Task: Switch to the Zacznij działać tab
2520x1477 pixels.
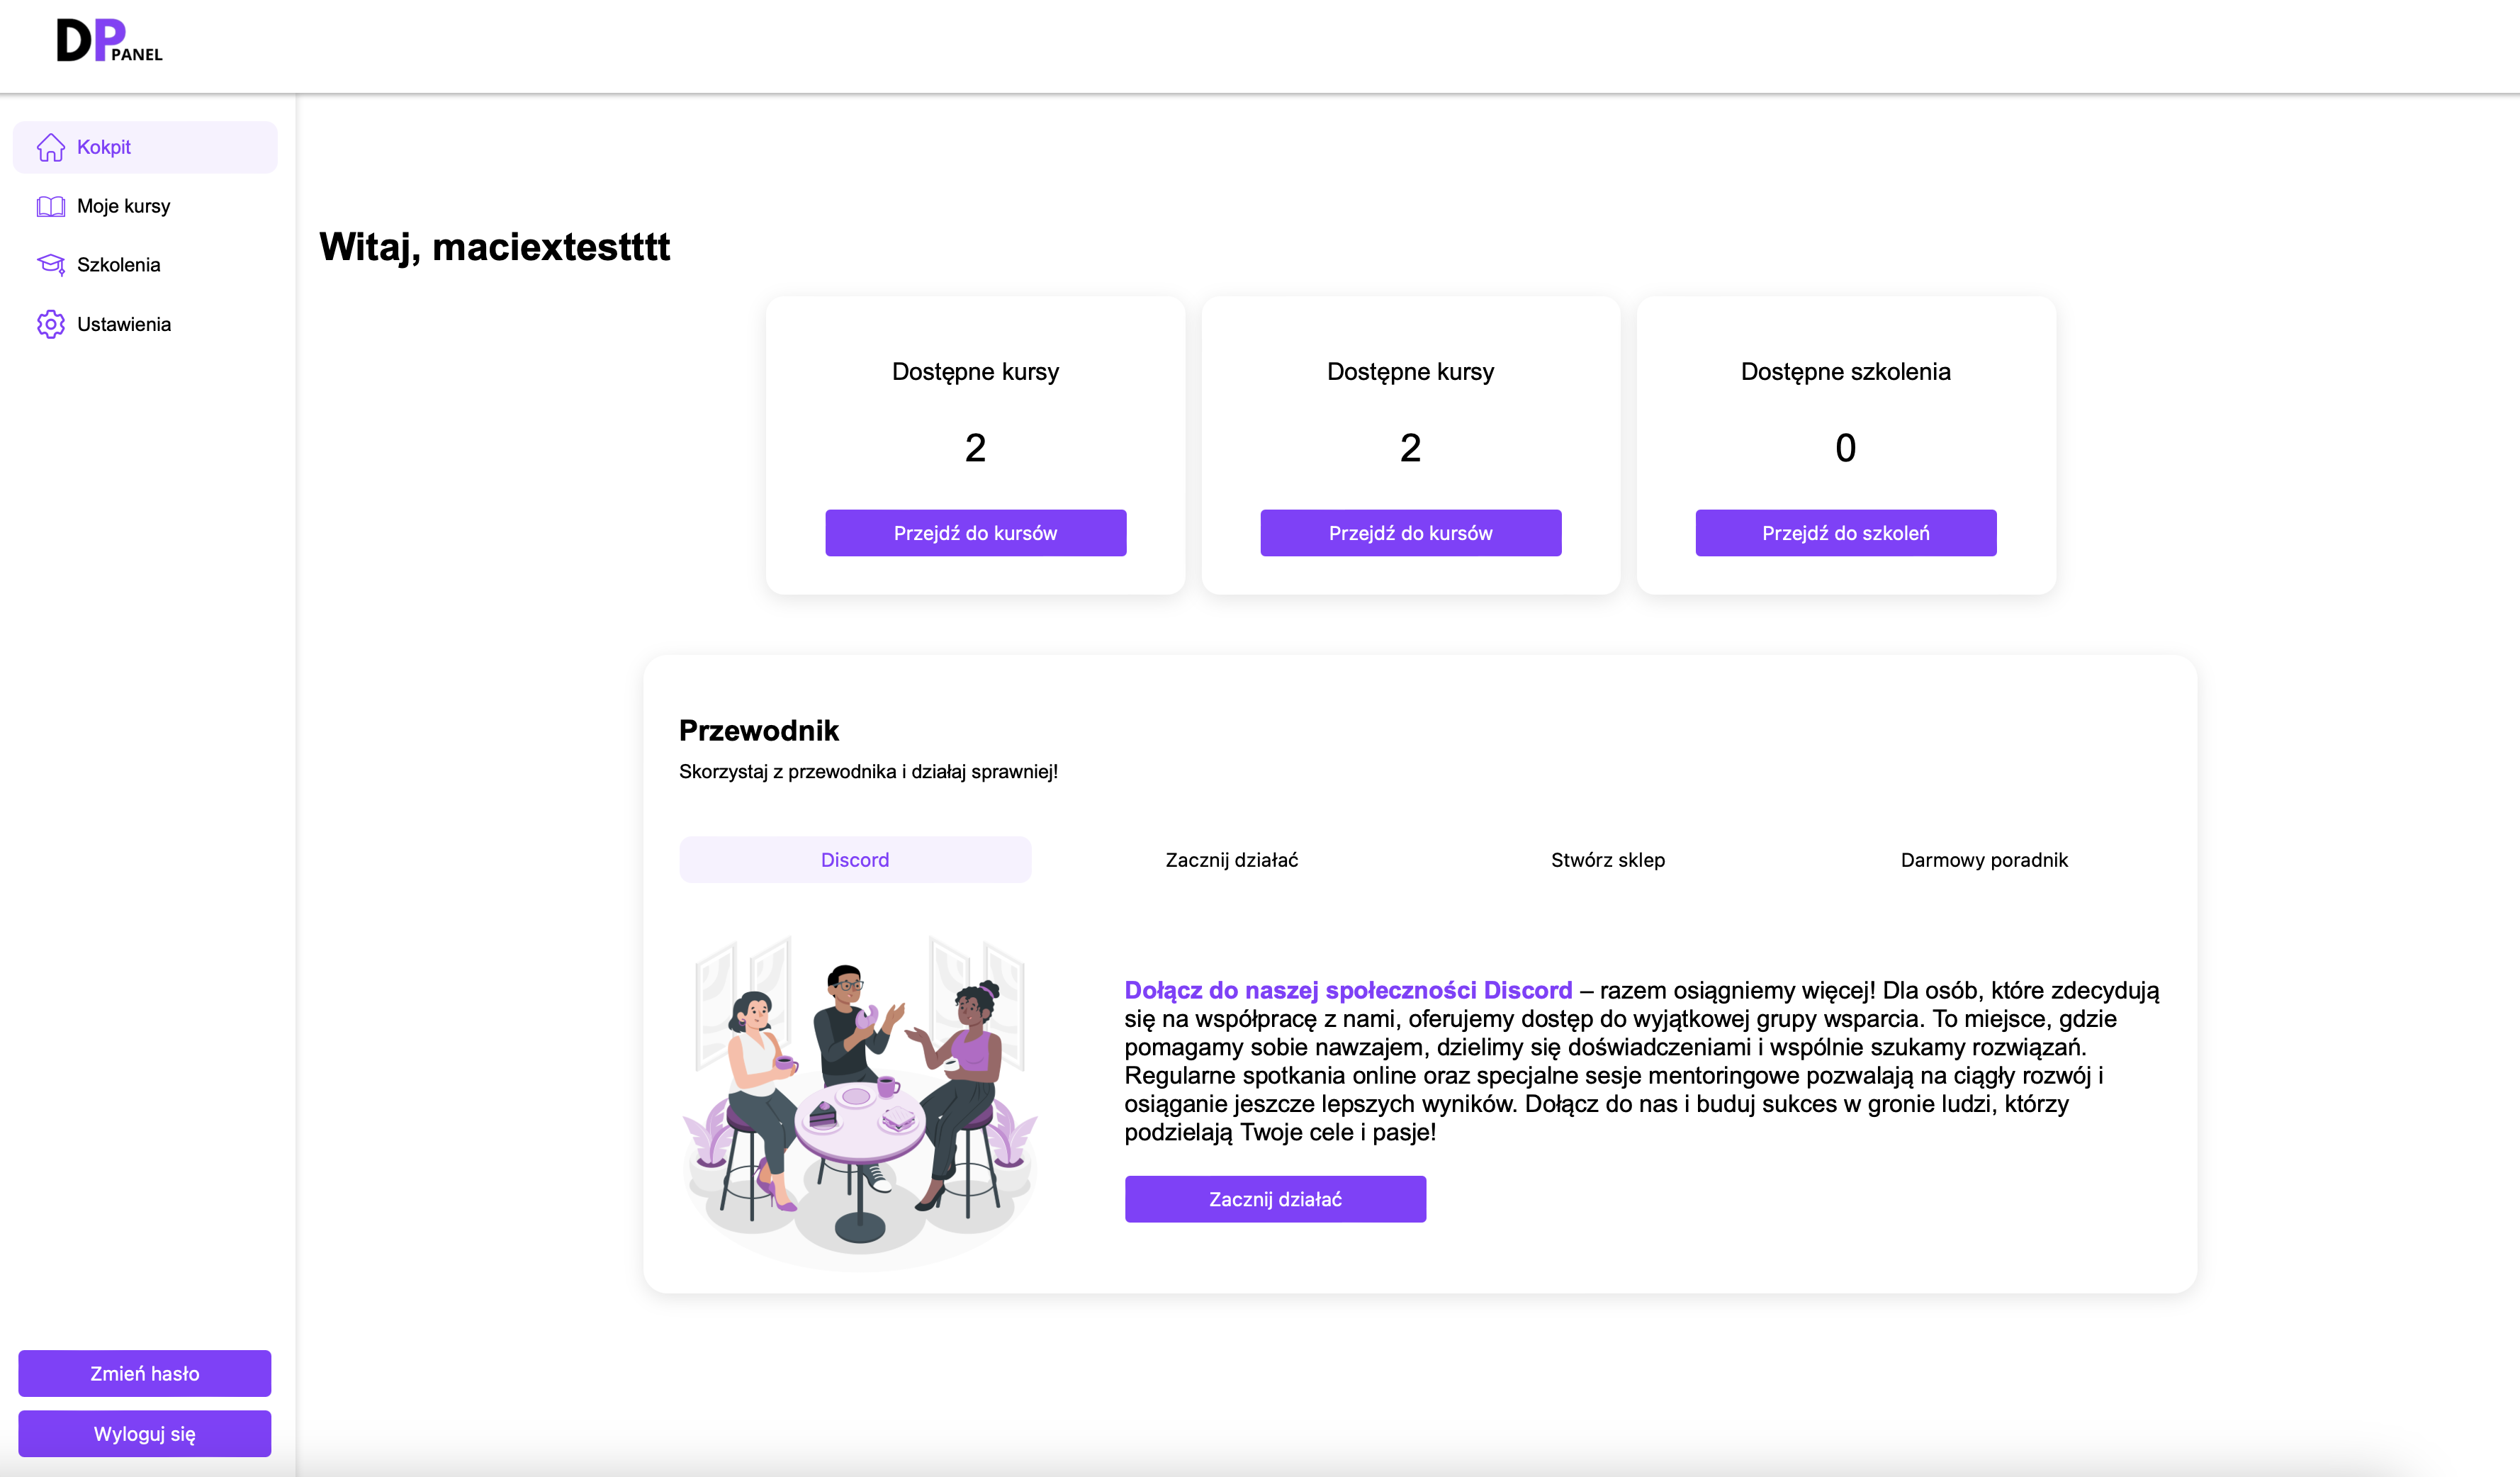Action: 1232,860
